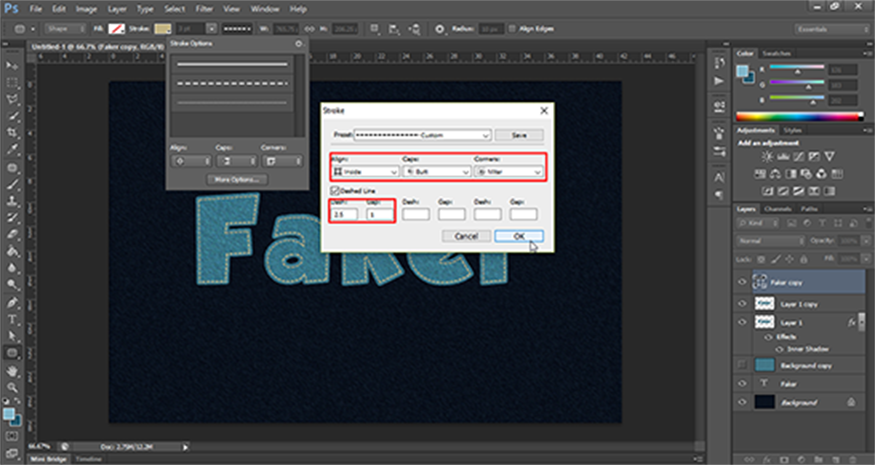Select the Move tool
The height and width of the screenshot is (465, 875).
point(13,65)
